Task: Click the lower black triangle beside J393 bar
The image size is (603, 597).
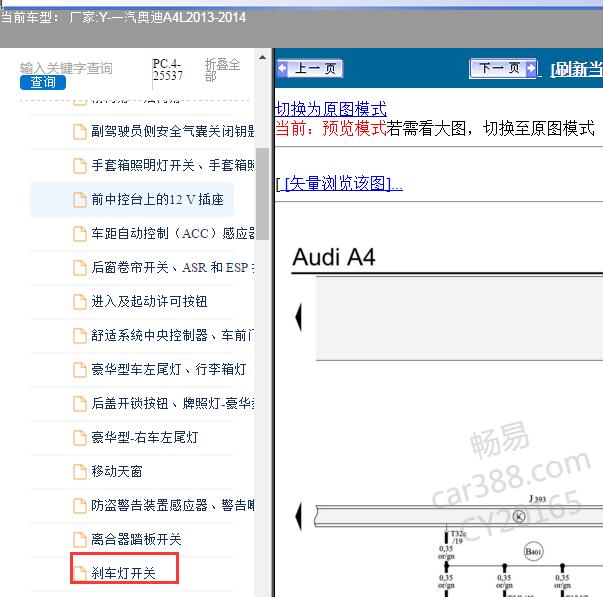Action: click(298, 516)
